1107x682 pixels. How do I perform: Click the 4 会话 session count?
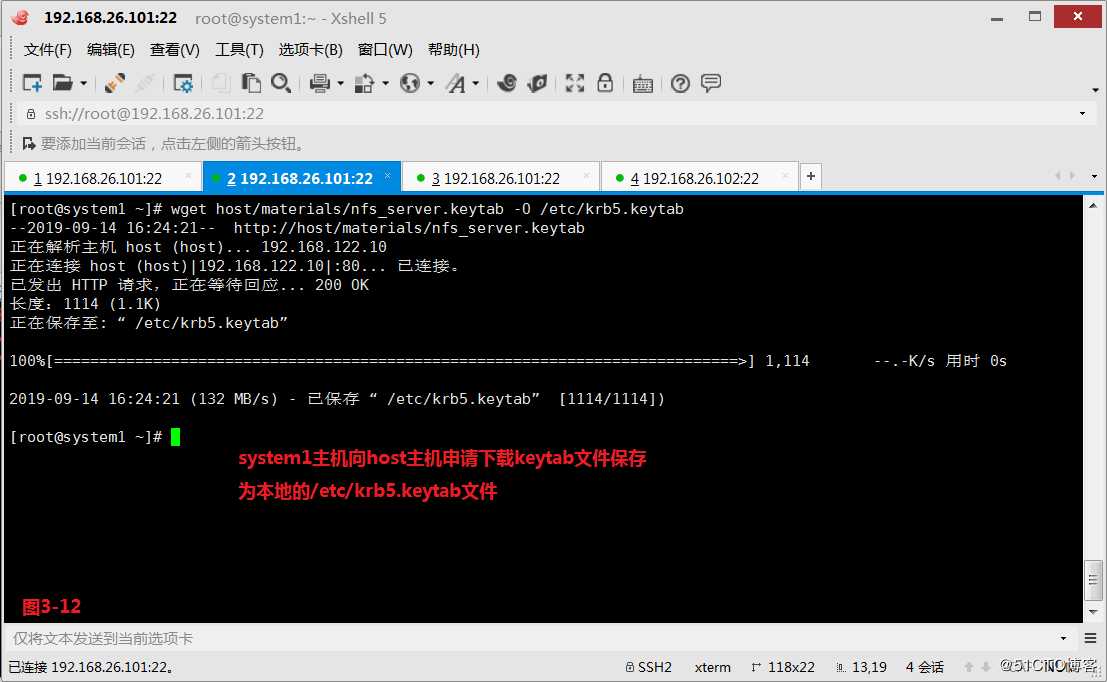click(x=925, y=667)
